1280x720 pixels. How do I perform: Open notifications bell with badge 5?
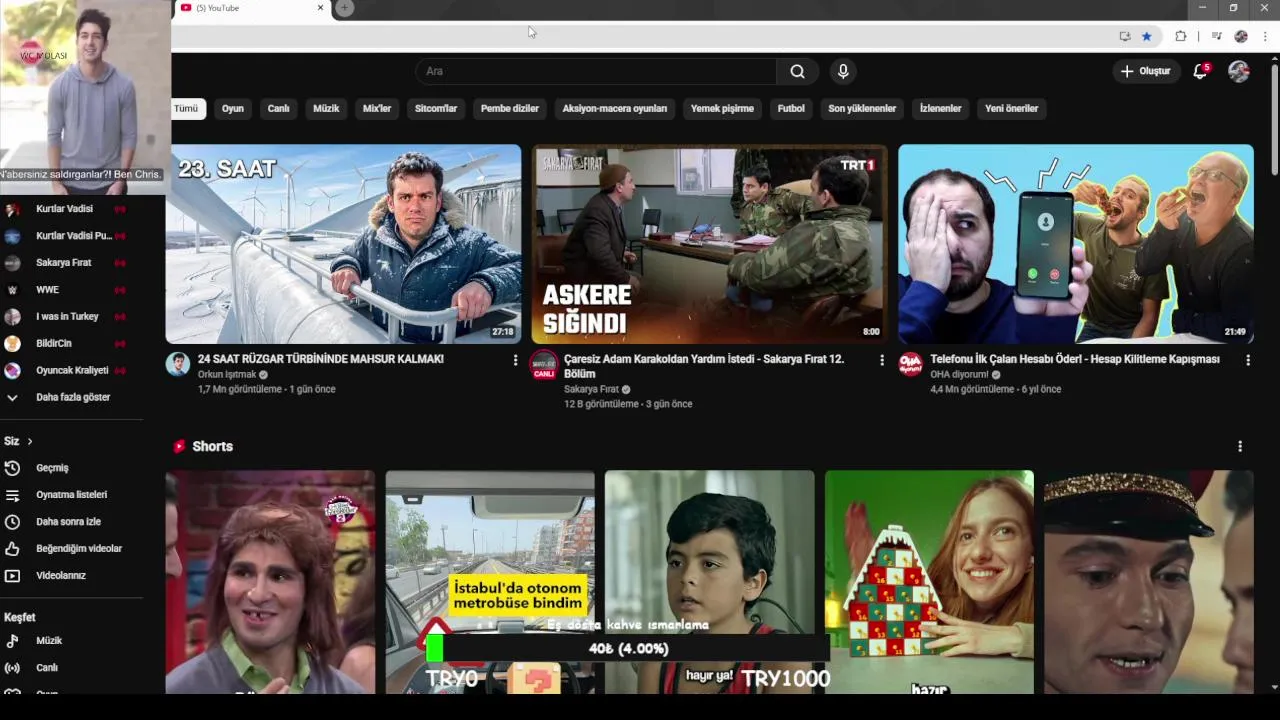click(1200, 71)
